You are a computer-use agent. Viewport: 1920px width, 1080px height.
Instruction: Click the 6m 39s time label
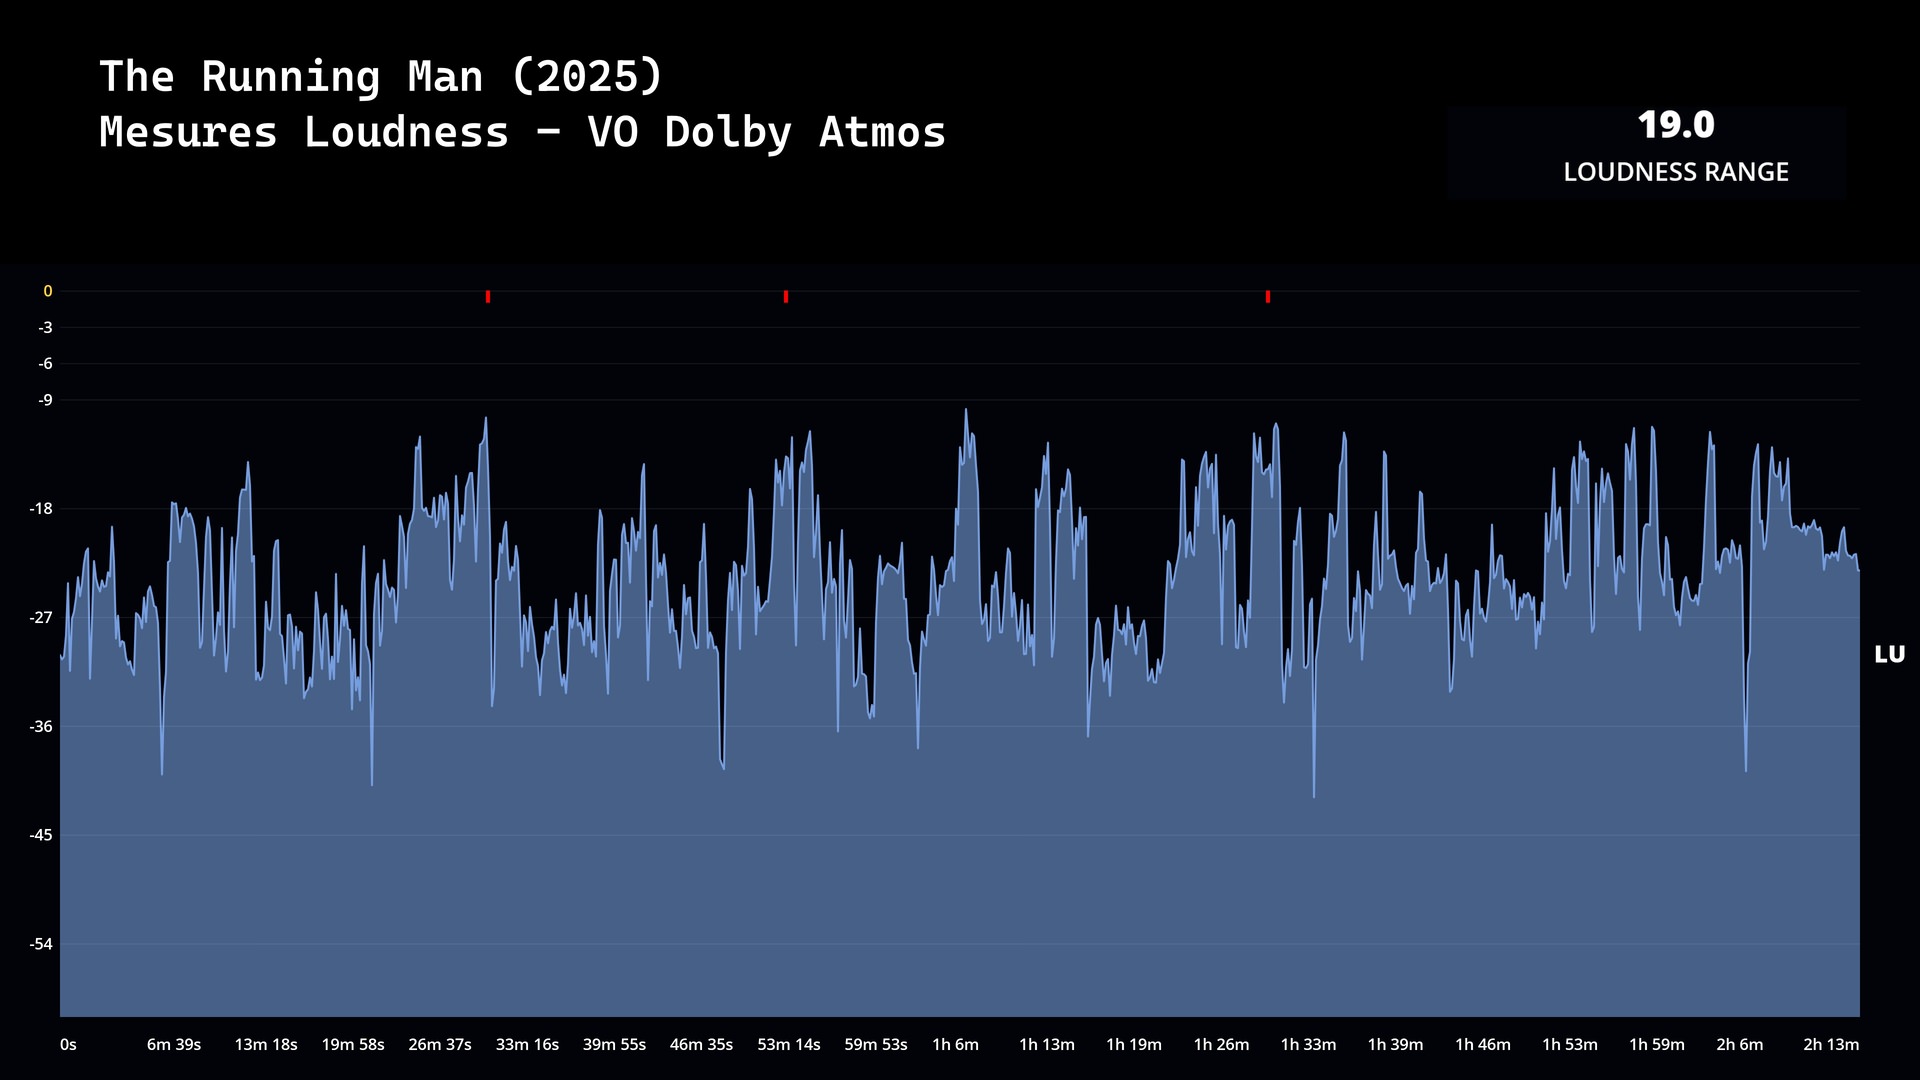pos(174,1045)
